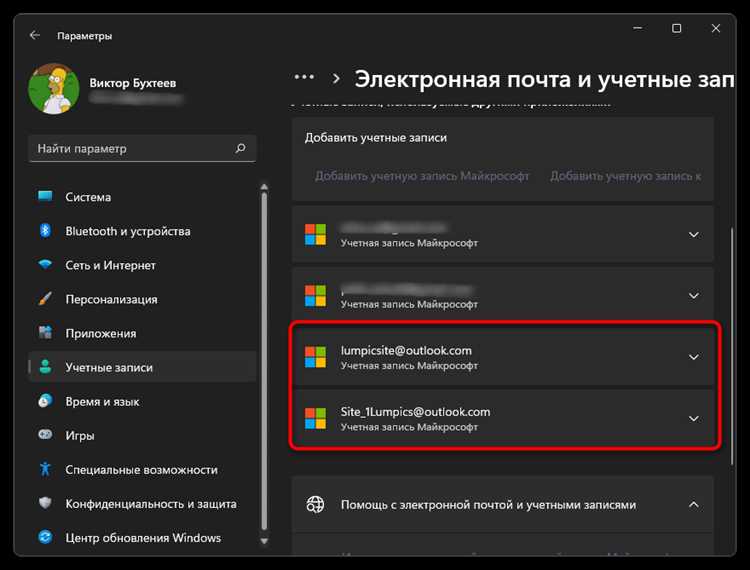Click the search magnifier icon
Image resolution: width=750 pixels, height=570 pixels.
[240, 148]
